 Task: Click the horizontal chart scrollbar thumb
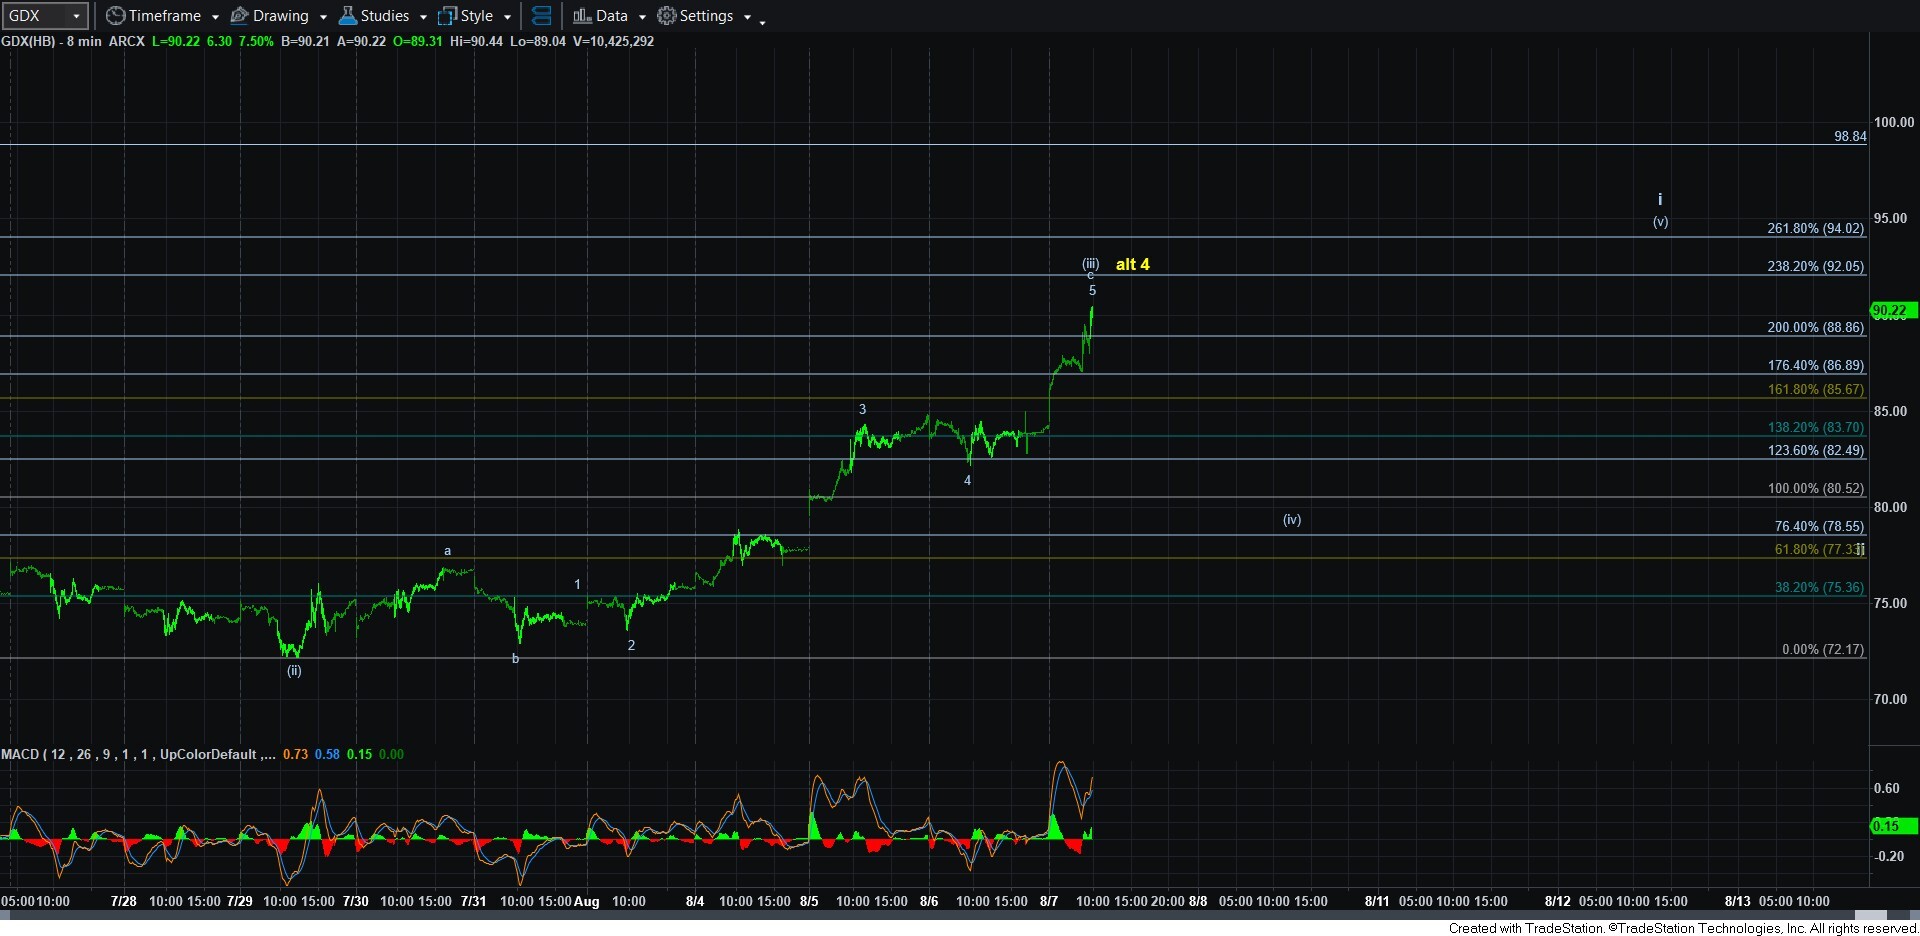tap(1871, 915)
